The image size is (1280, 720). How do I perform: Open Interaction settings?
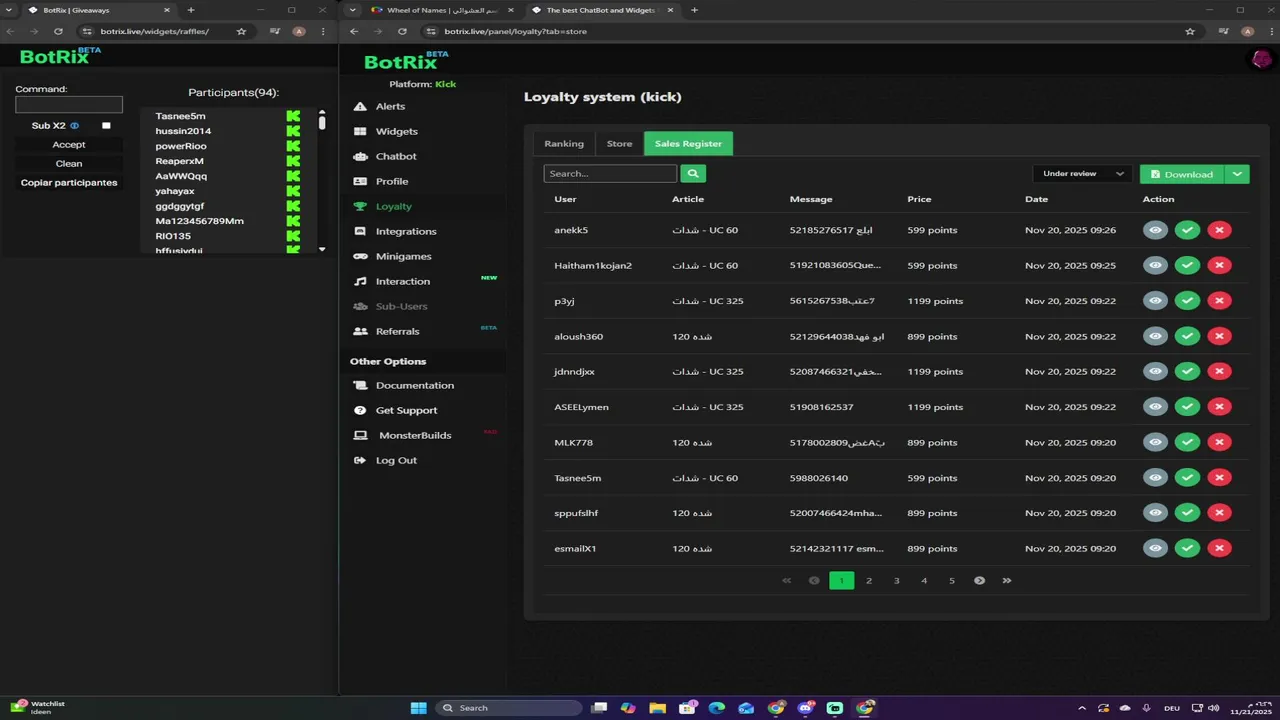[x=402, y=281]
